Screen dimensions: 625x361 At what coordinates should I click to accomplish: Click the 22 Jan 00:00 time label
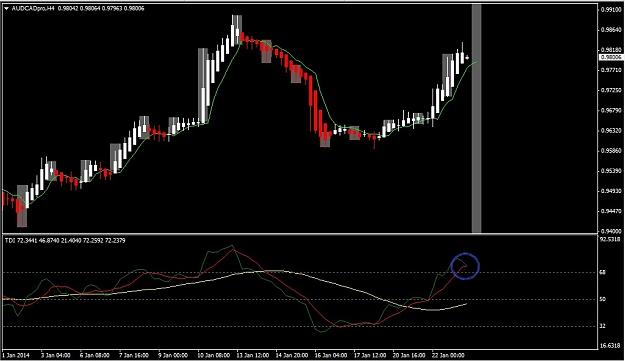click(448, 355)
